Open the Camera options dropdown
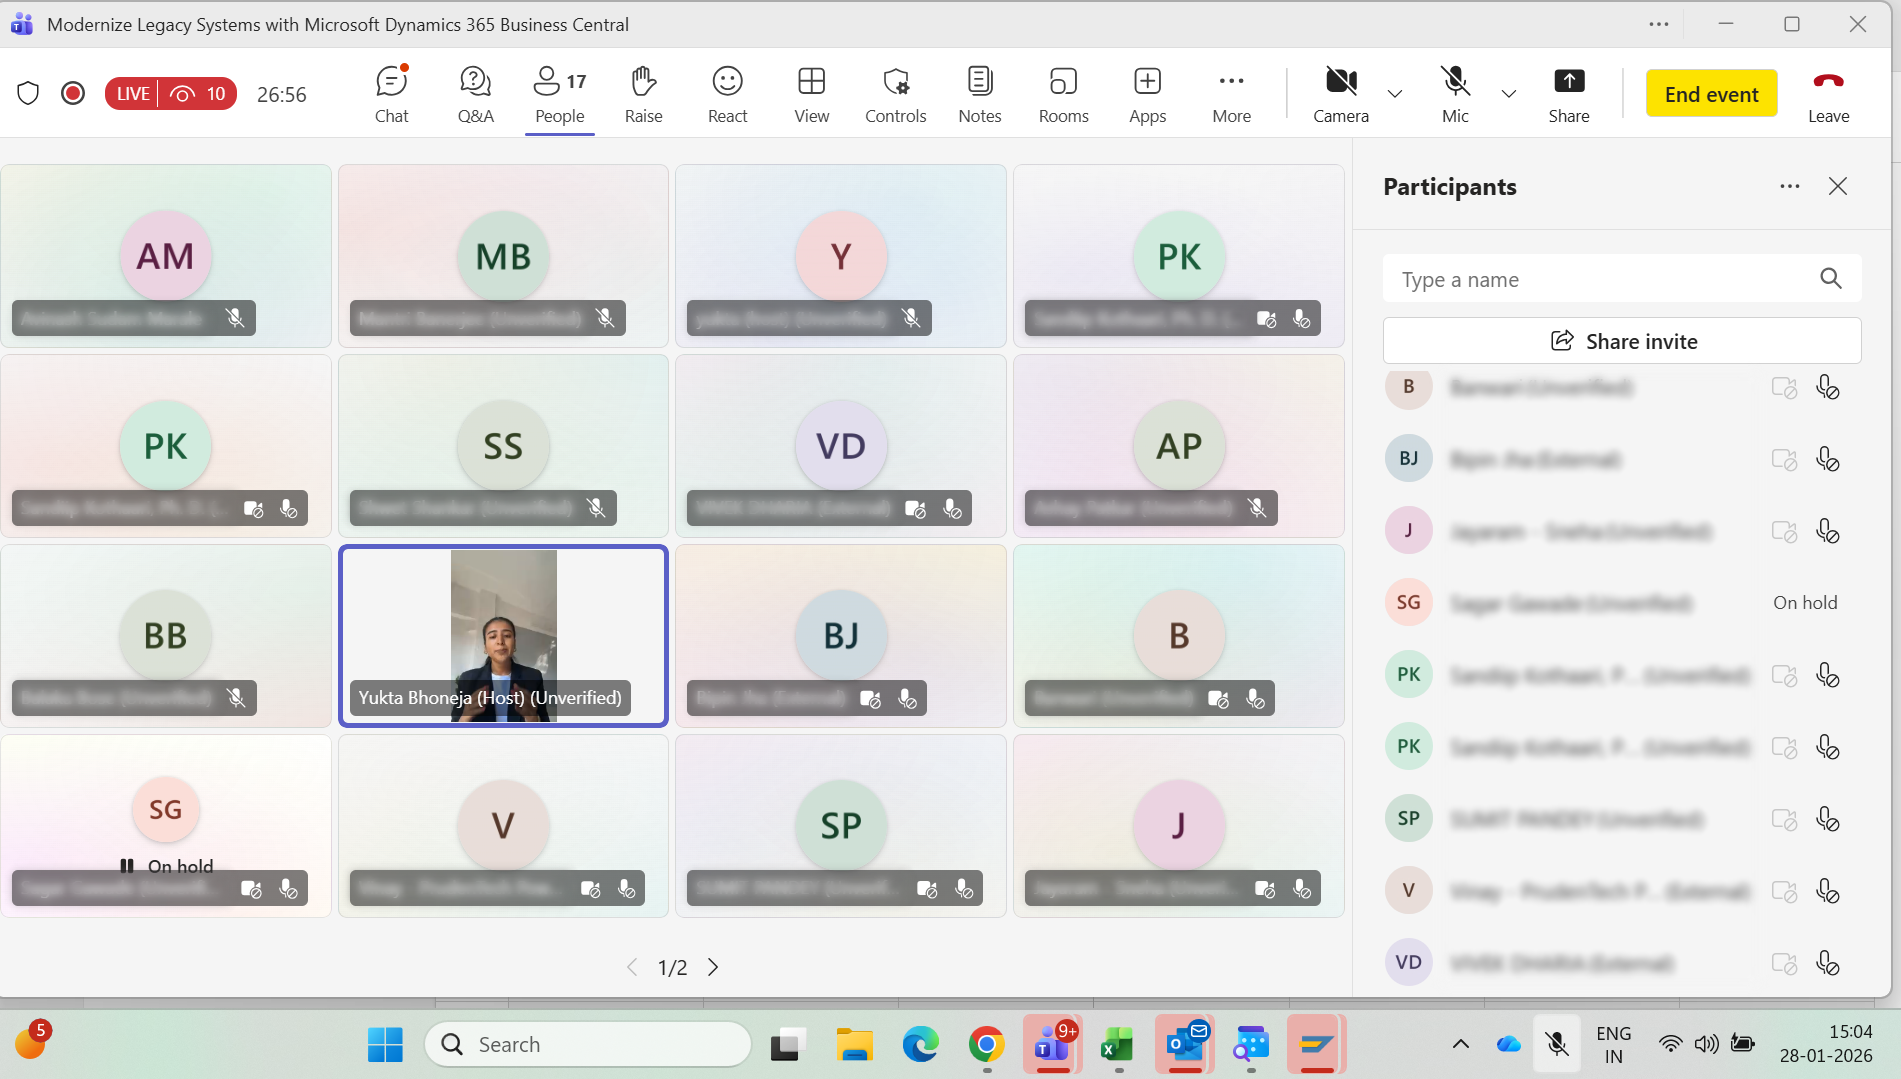 click(1395, 93)
